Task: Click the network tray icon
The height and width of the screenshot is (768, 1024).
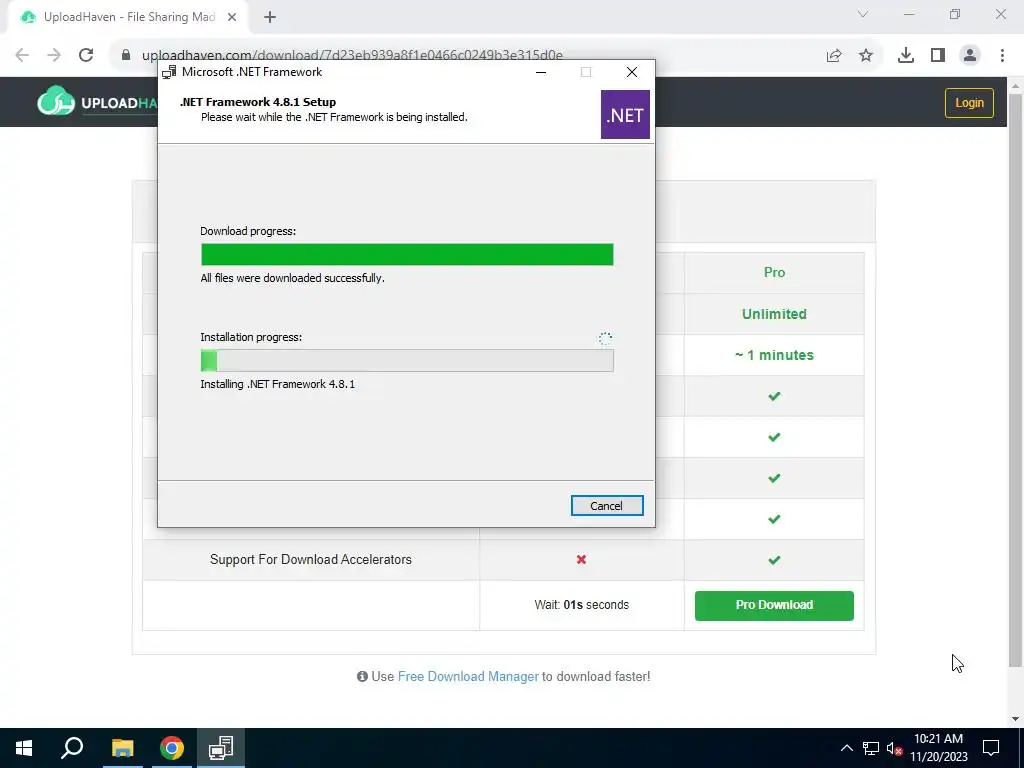Action: point(871,748)
